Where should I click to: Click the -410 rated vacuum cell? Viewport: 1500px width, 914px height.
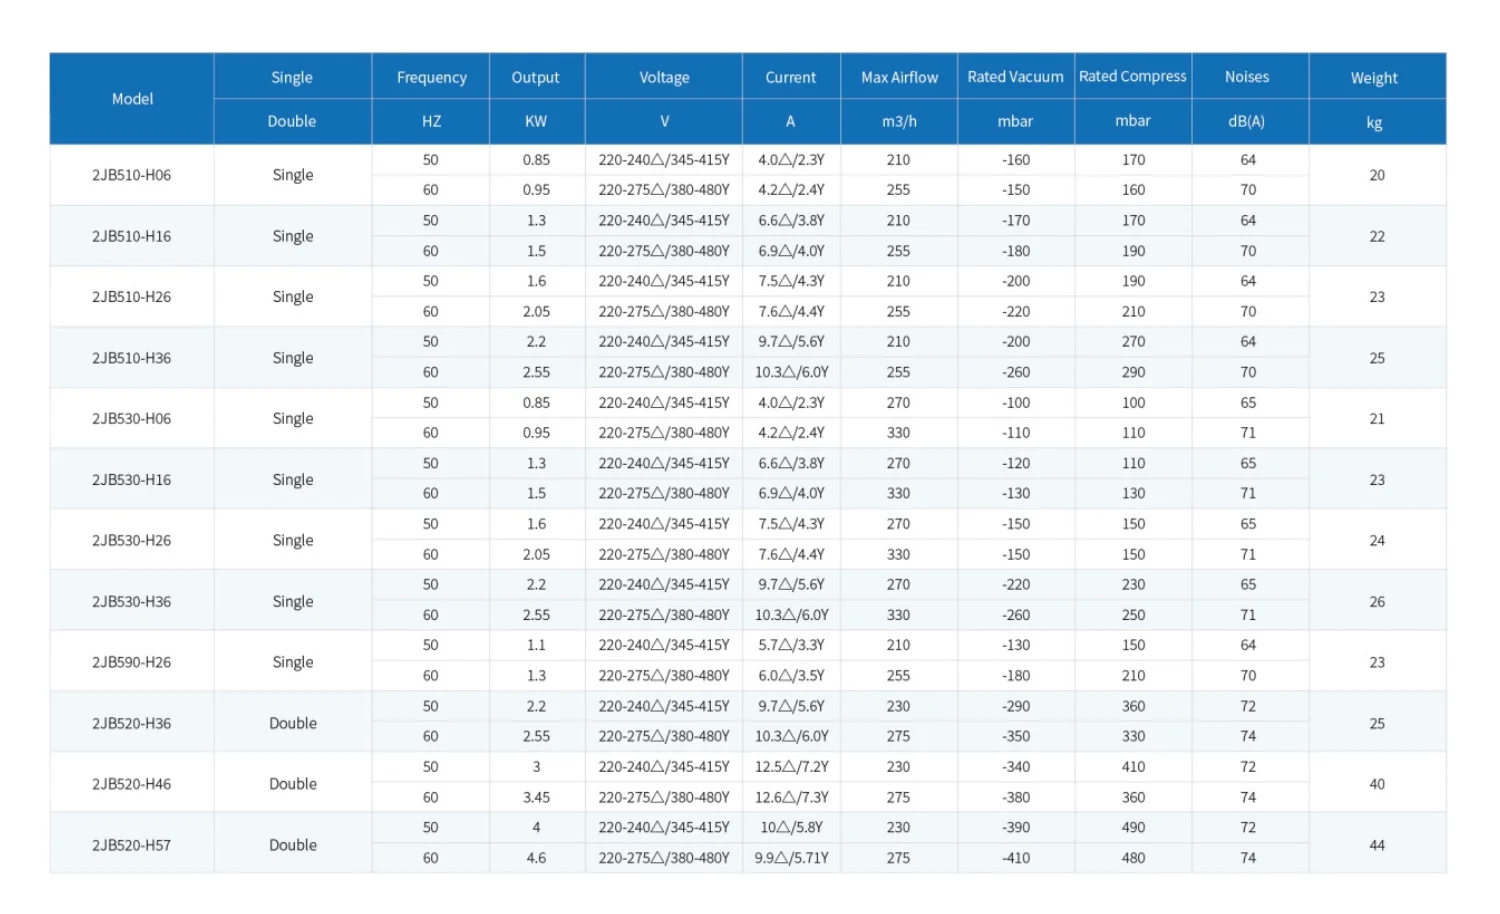[x=1016, y=858]
